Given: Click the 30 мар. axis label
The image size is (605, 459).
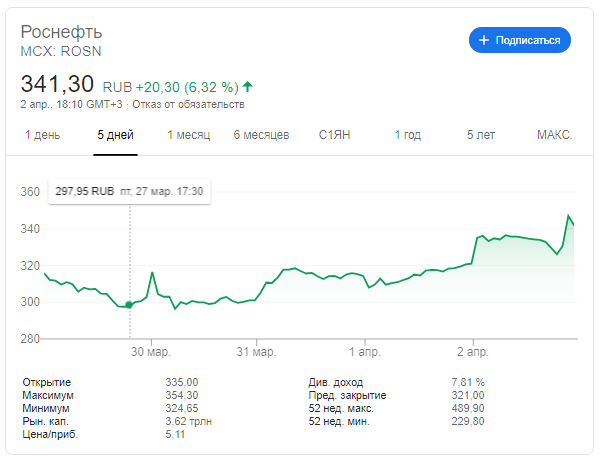Looking at the screenshot, I should pyautogui.click(x=150, y=352).
